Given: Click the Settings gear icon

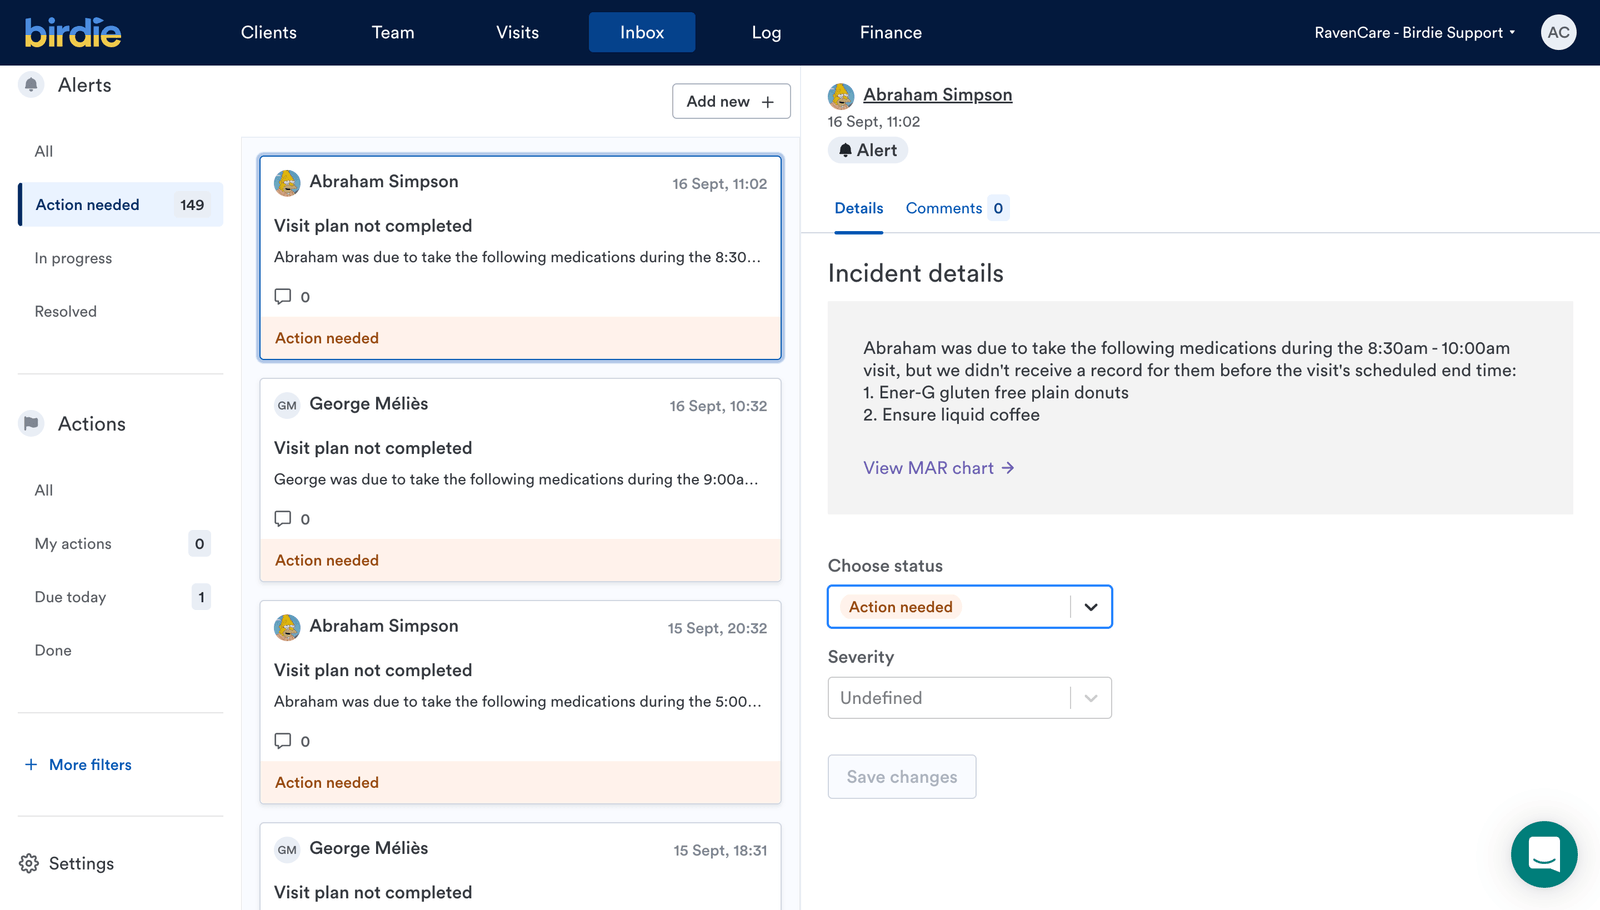Looking at the screenshot, I should click(x=29, y=863).
